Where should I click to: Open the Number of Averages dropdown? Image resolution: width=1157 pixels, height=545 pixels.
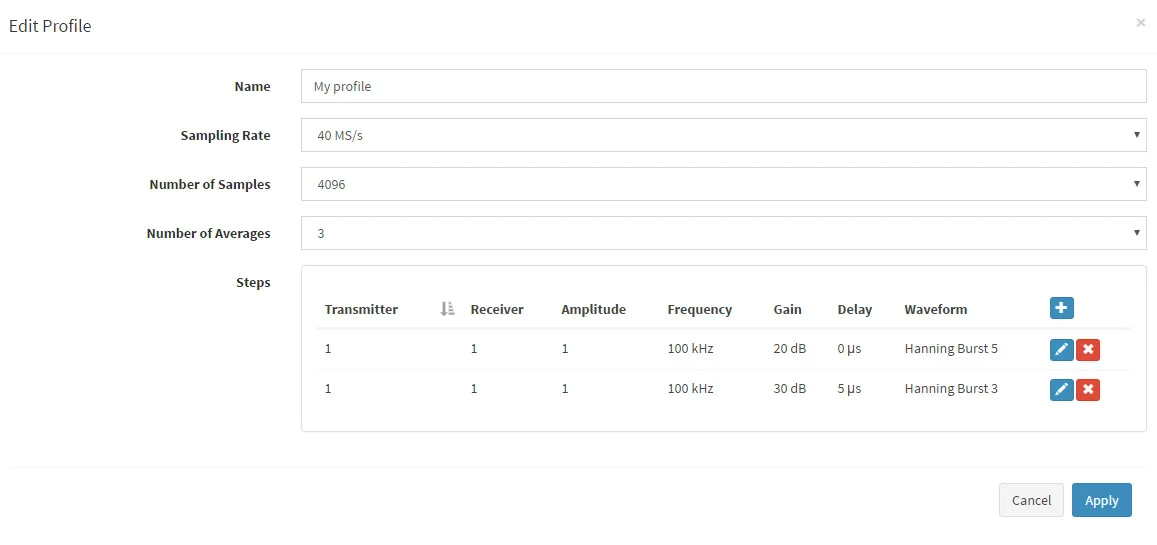[724, 233]
